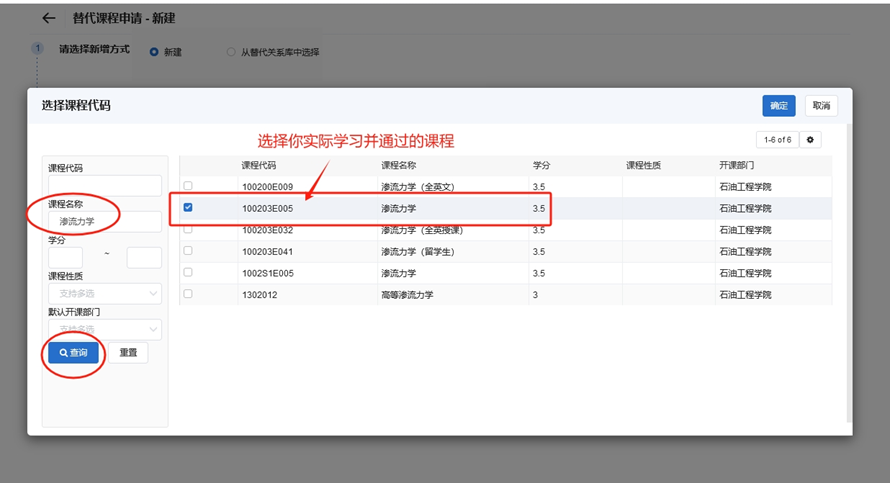Click the 课程代码 input field
The width and height of the screenshot is (890, 483).
(104, 186)
